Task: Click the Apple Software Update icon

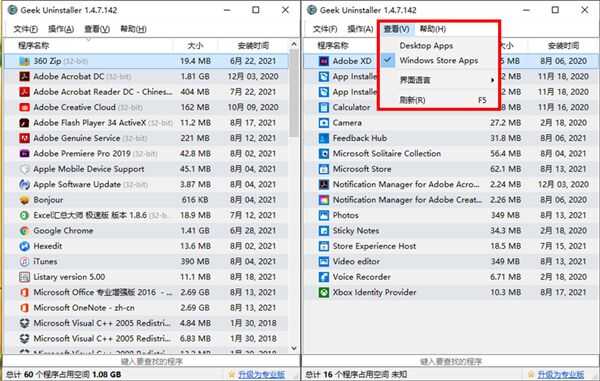Action: 24,184
